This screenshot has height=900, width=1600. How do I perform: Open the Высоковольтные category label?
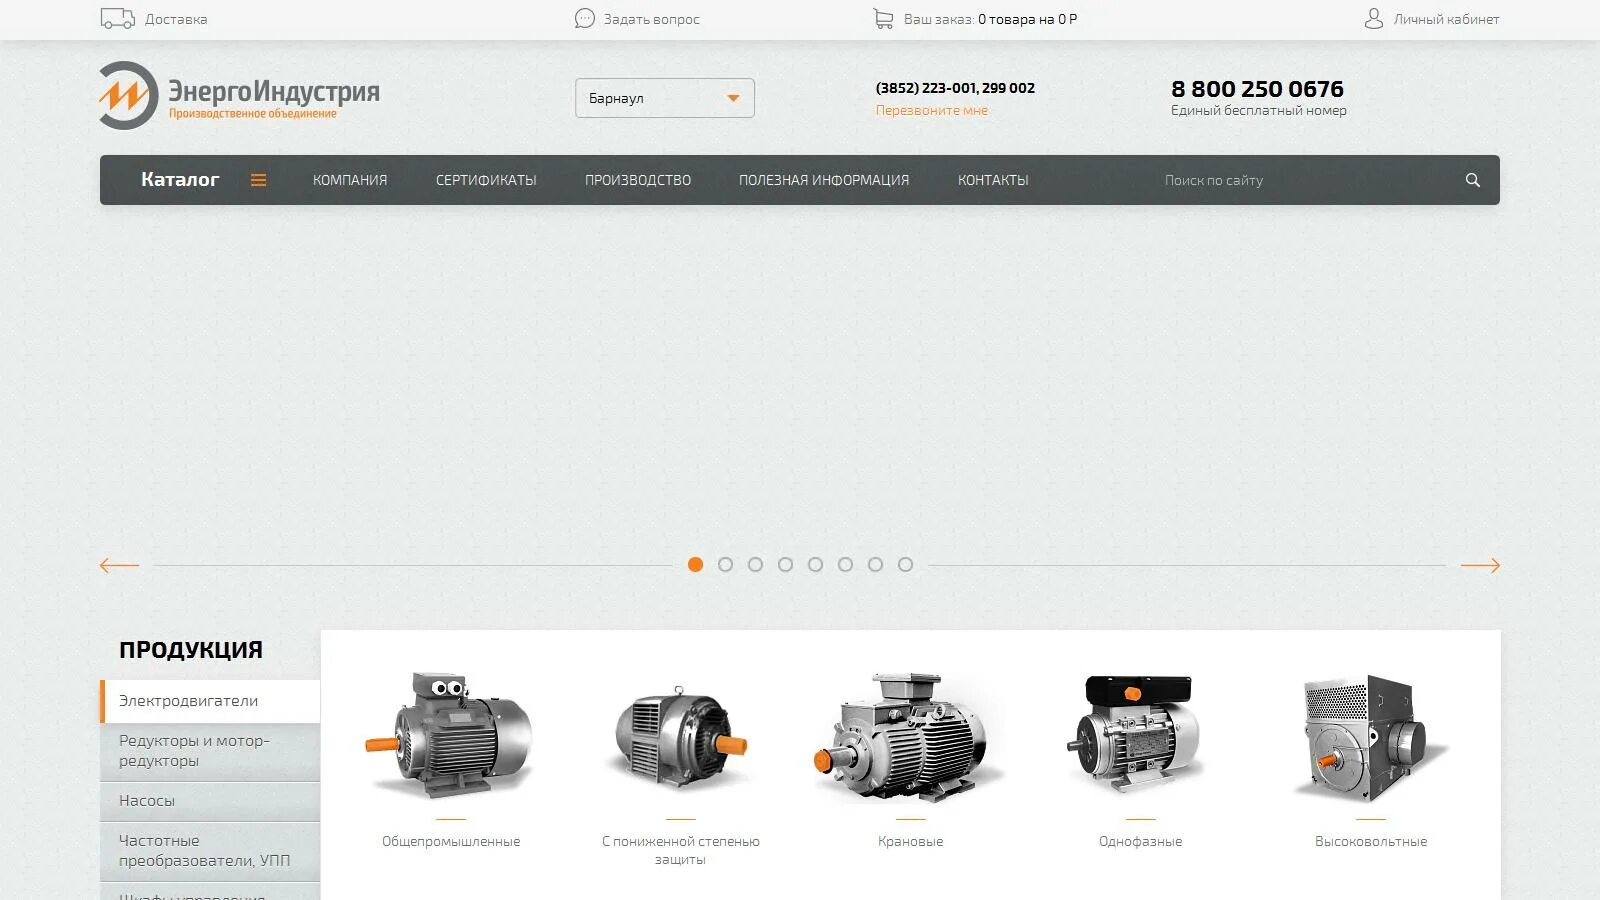coord(1371,842)
